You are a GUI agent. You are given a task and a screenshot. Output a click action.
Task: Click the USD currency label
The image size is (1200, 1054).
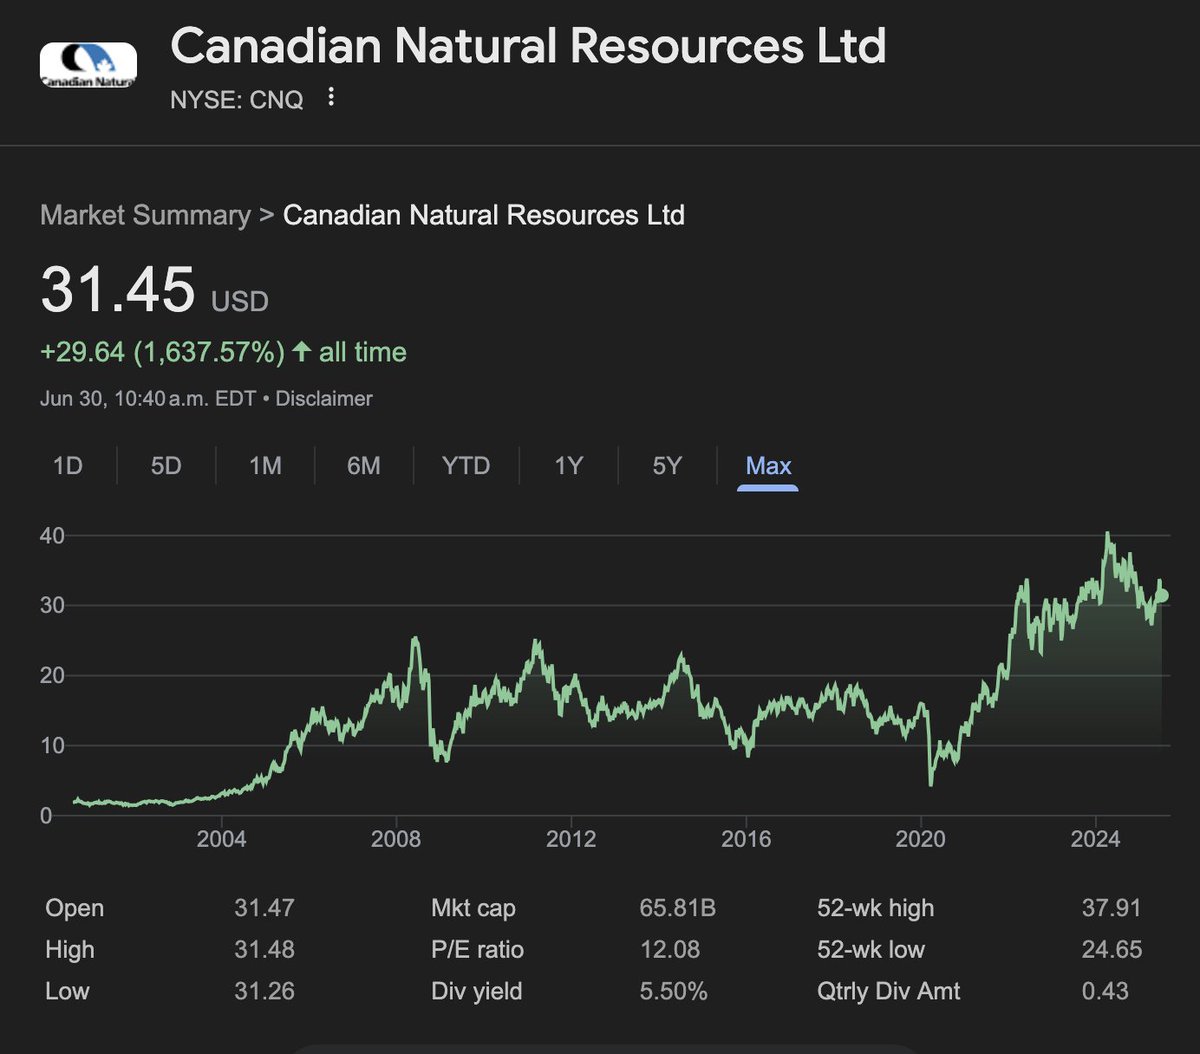(x=239, y=301)
